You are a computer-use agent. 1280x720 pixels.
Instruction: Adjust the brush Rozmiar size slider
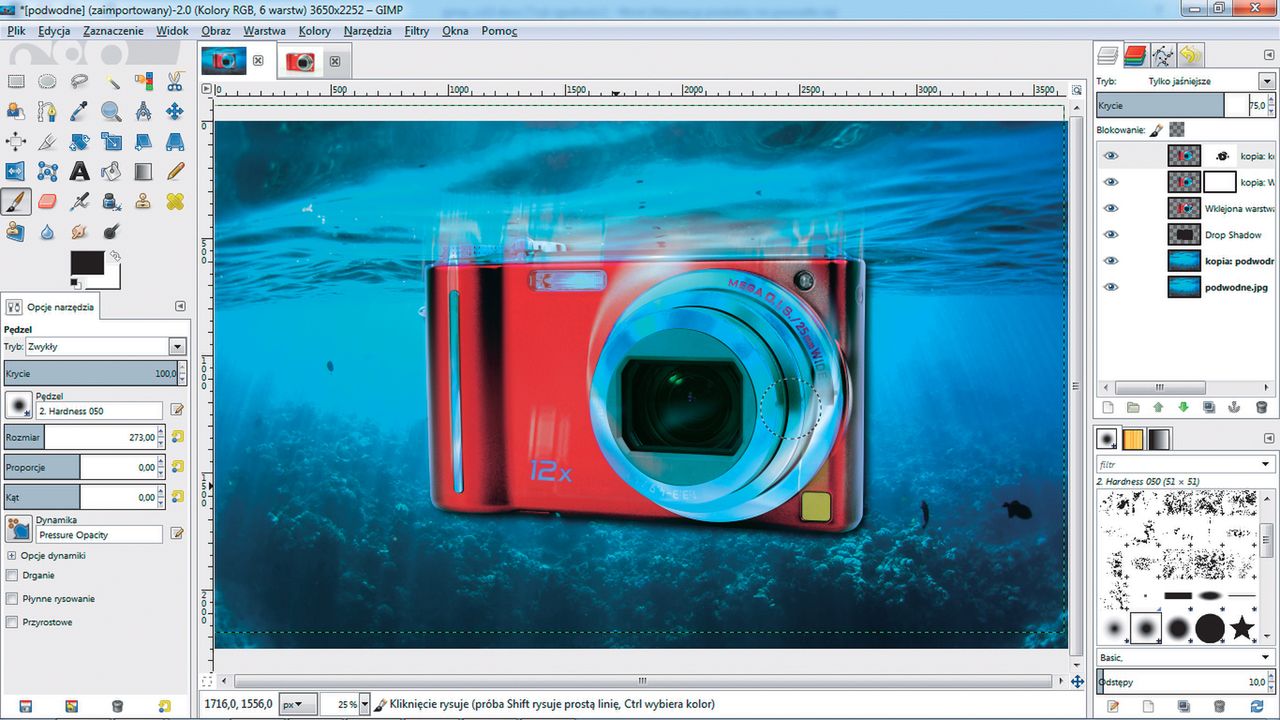pos(83,437)
